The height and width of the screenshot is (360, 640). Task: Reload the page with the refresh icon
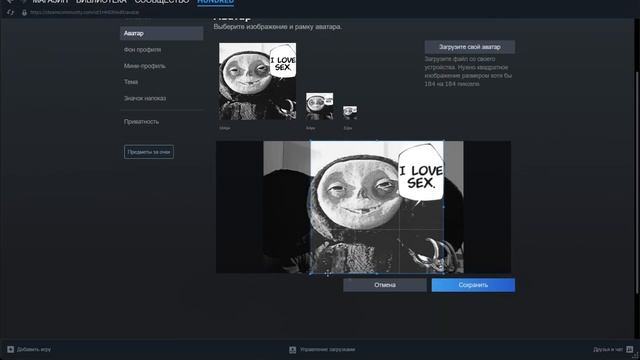(x=11, y=13)
